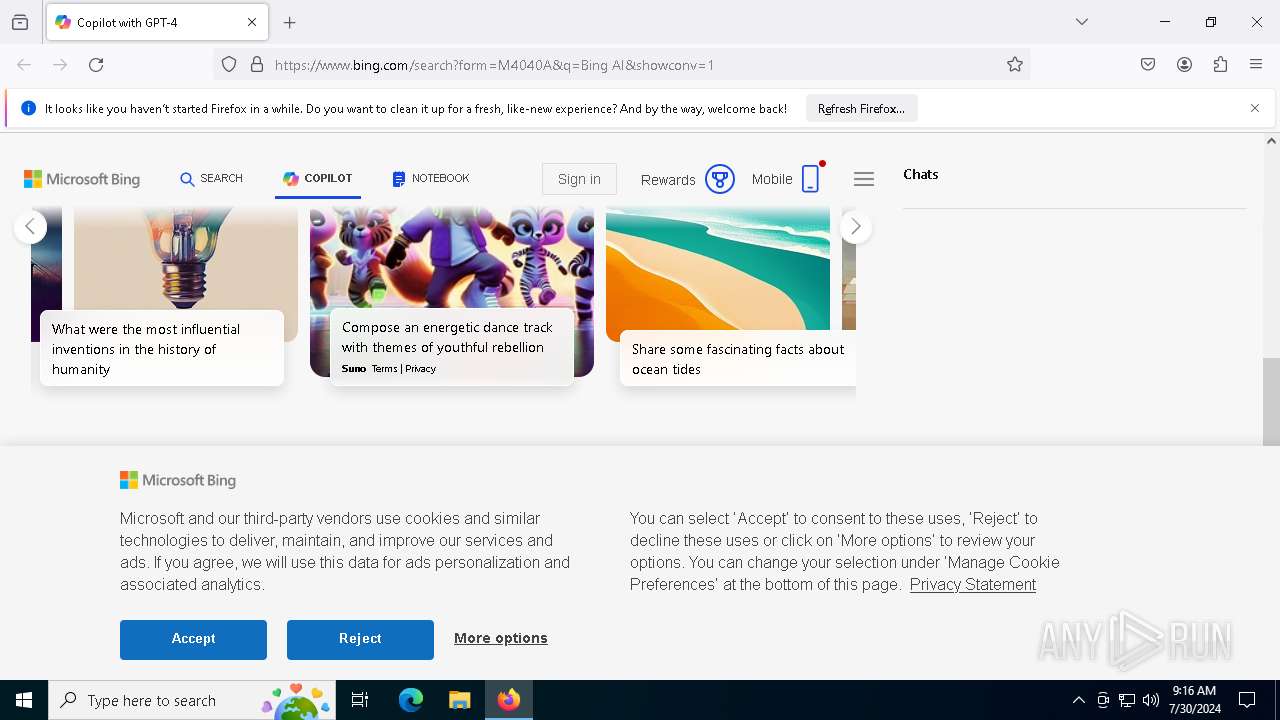1280x720 pixels.
Task: Show next suggestion cards with right arrow
Action: coord(855,227)
